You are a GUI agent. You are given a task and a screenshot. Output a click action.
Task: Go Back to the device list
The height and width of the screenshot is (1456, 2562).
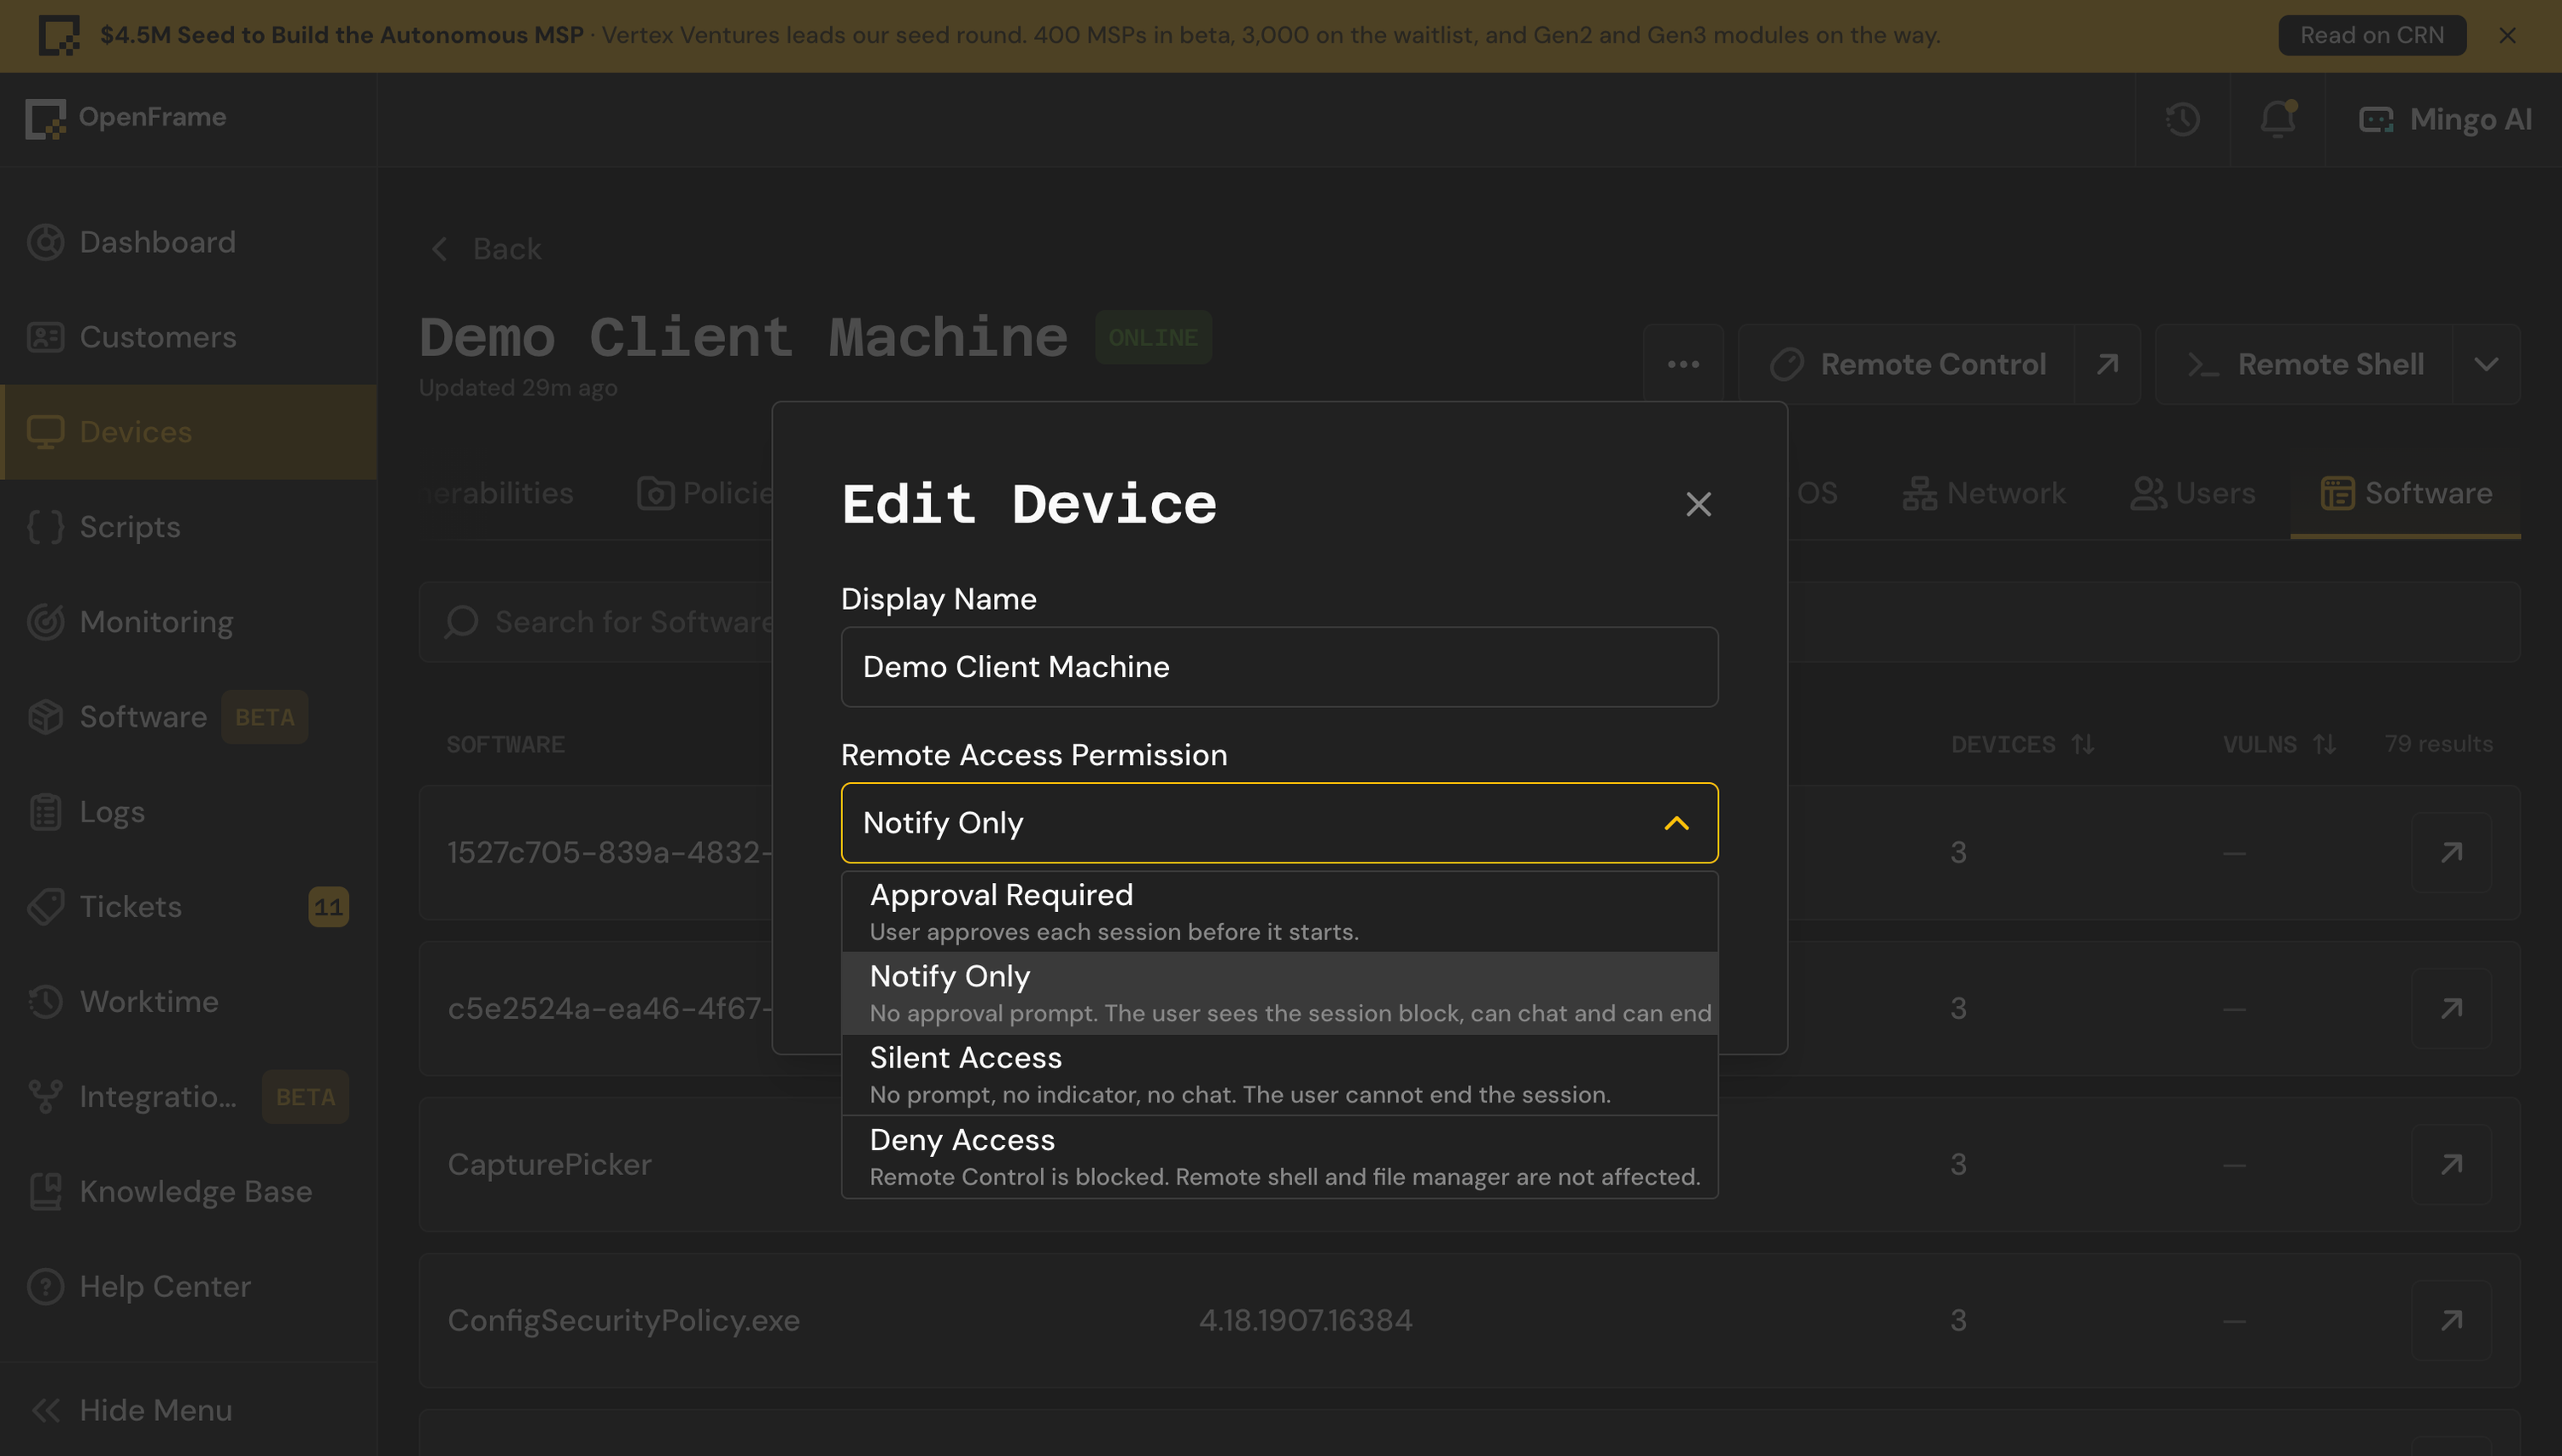pos(486,249)
